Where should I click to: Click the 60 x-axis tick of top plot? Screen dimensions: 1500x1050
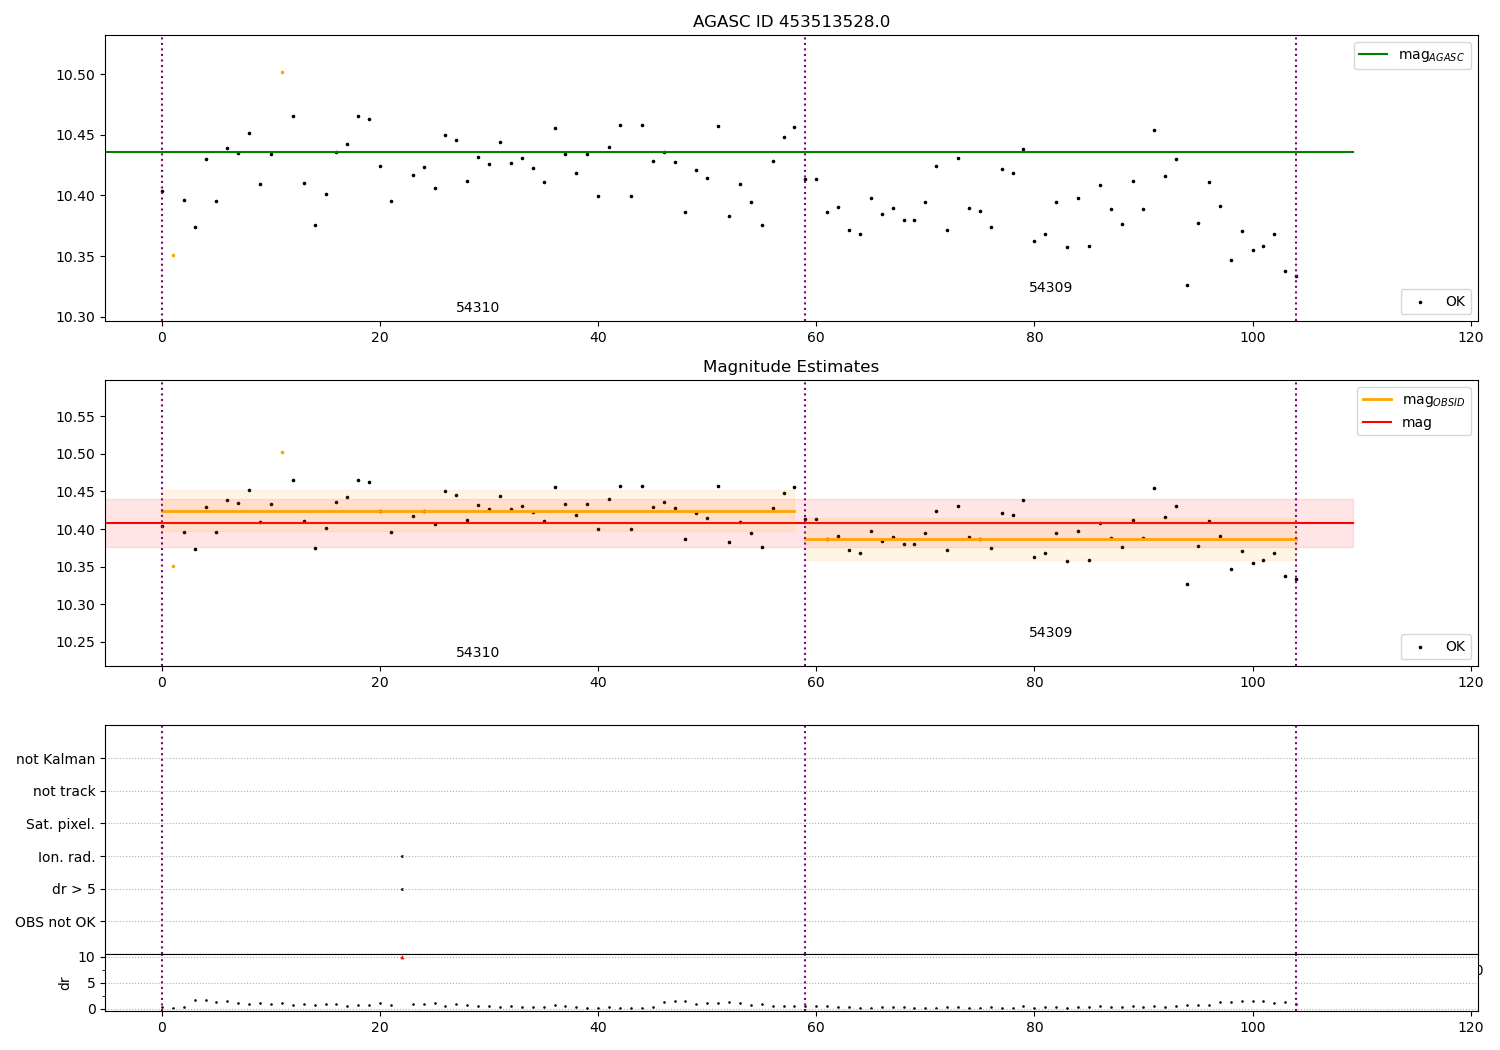coord(816,338)
